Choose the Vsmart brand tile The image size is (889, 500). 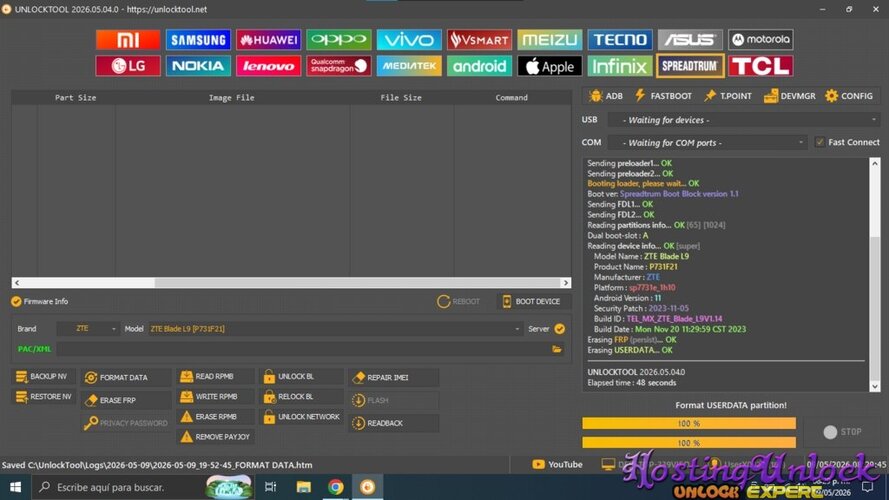[479, 40]
